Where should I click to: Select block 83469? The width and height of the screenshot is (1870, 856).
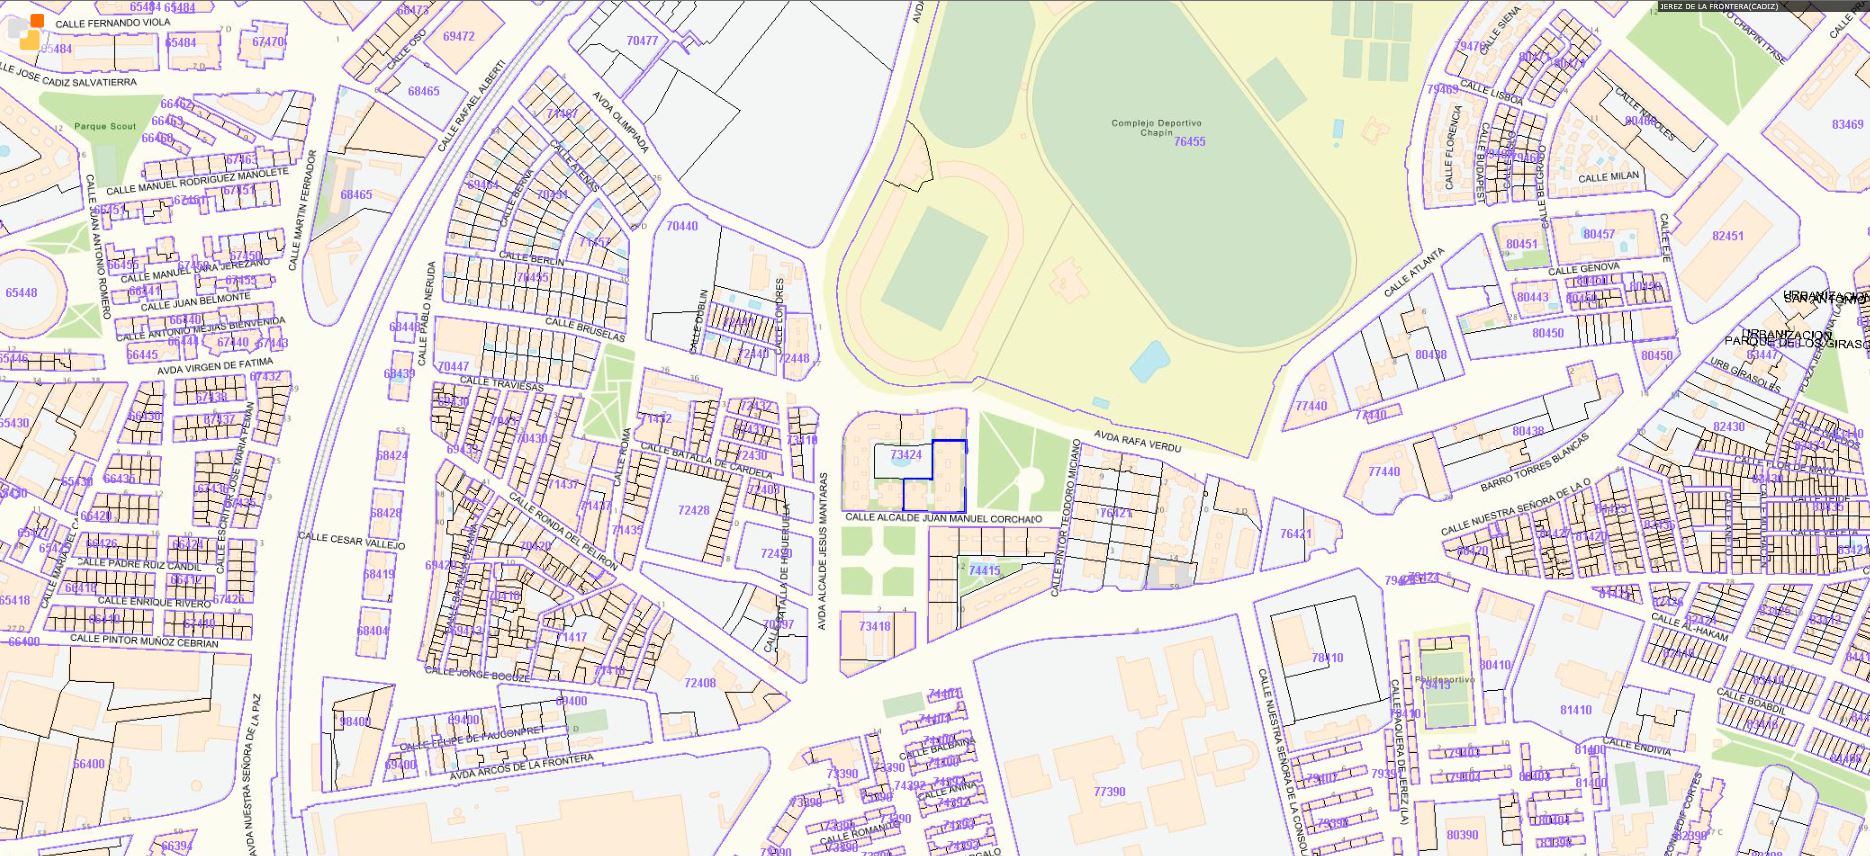[1847, 125]
